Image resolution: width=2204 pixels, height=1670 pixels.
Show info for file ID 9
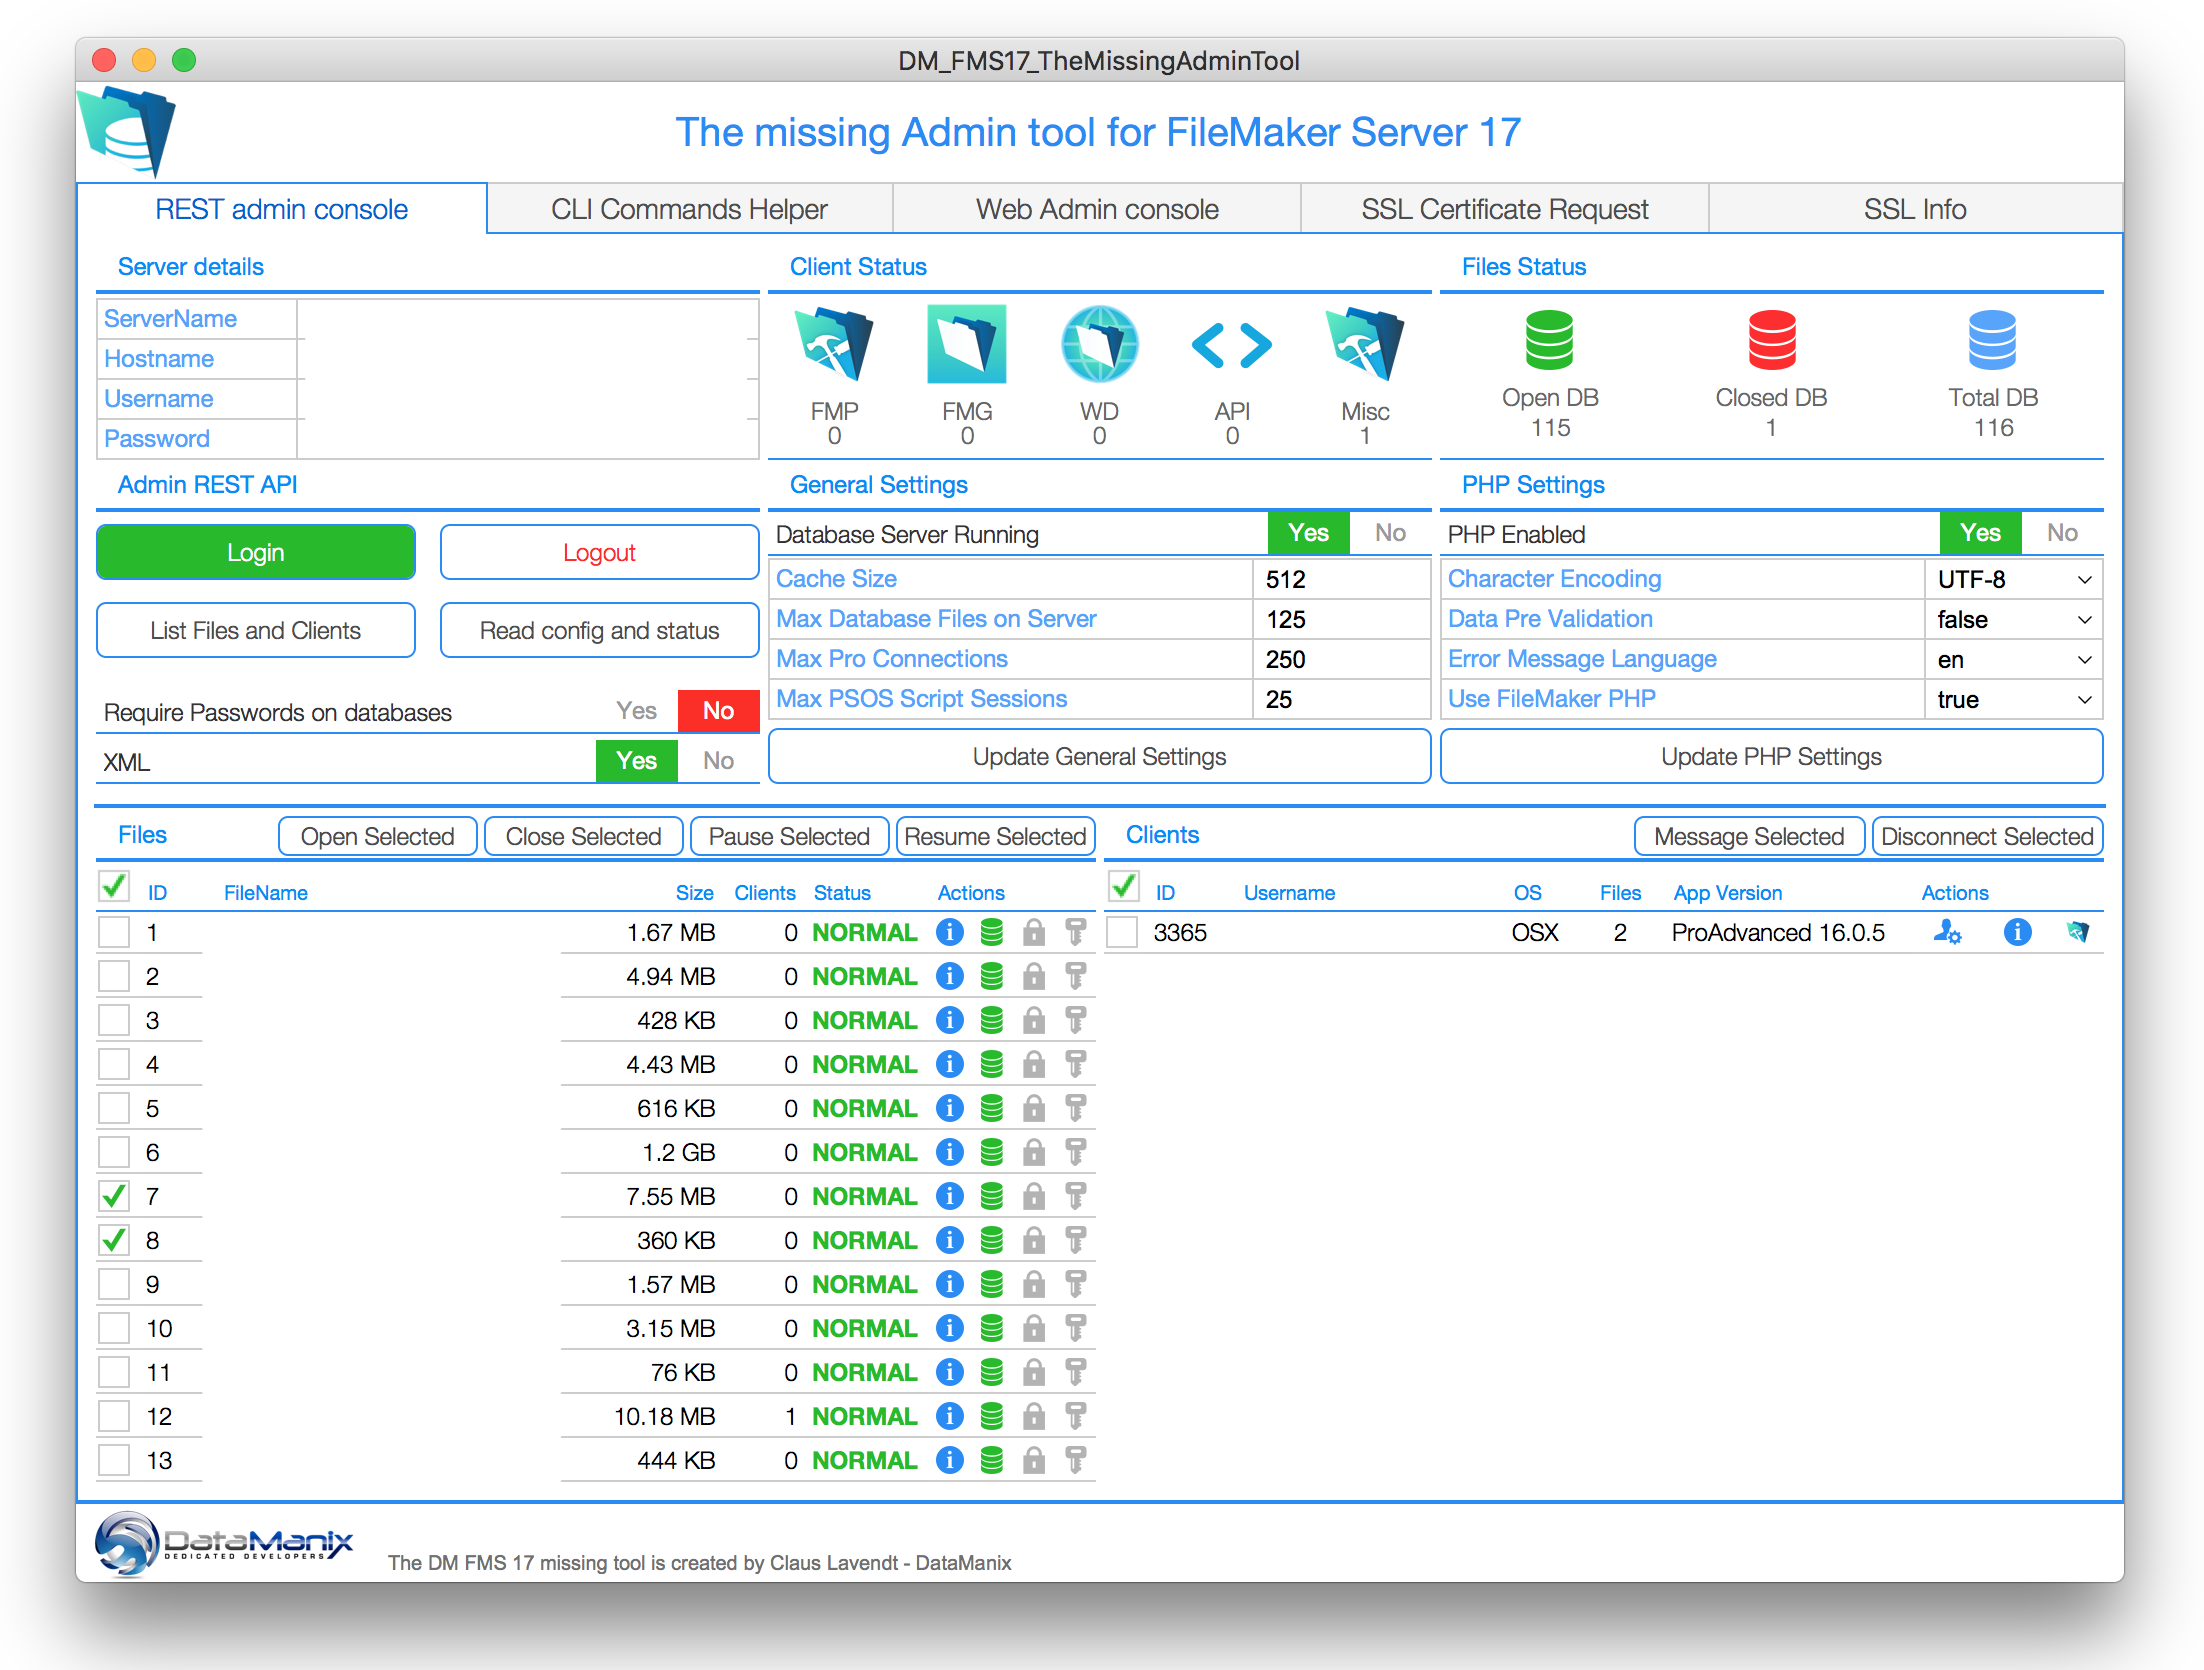click(950, 1284)
